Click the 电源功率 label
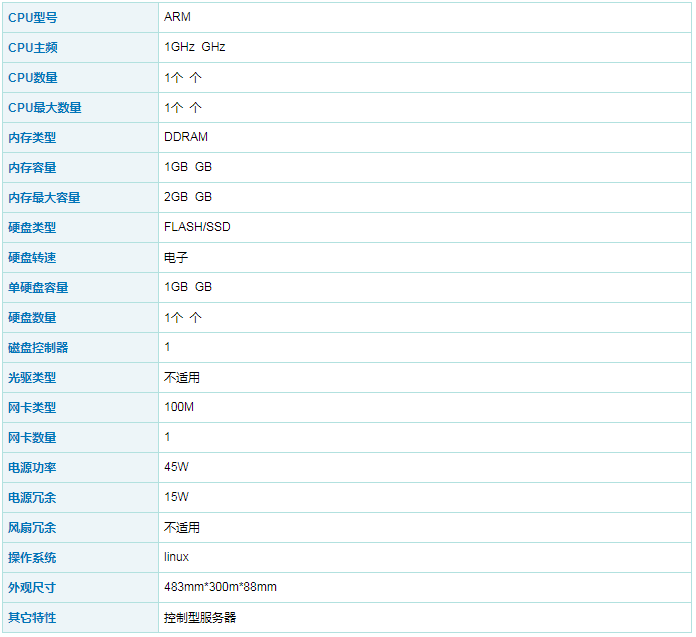696x637 pixels. click(x=32, y=467)
